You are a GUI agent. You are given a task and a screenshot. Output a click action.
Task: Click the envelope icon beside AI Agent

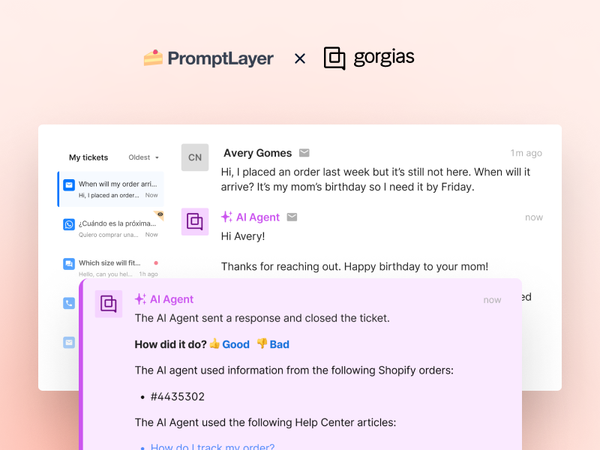[292, 217]
